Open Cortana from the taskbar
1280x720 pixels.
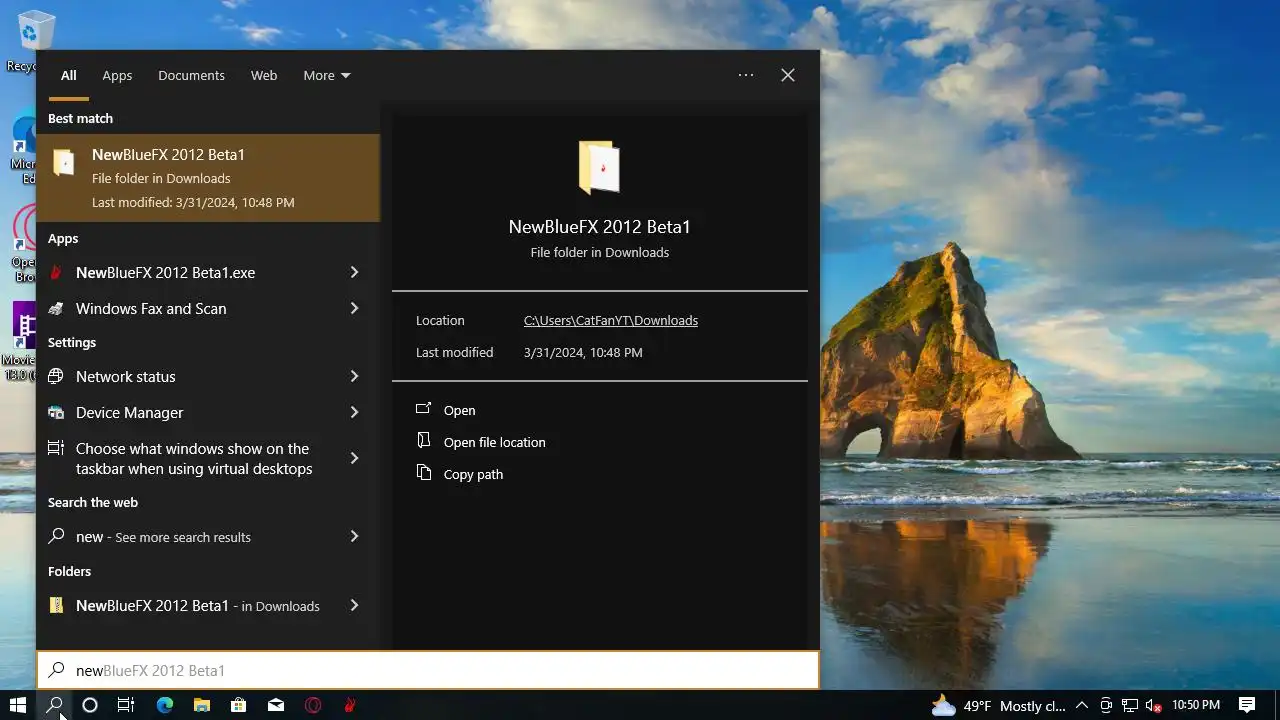tap(90, 705)
